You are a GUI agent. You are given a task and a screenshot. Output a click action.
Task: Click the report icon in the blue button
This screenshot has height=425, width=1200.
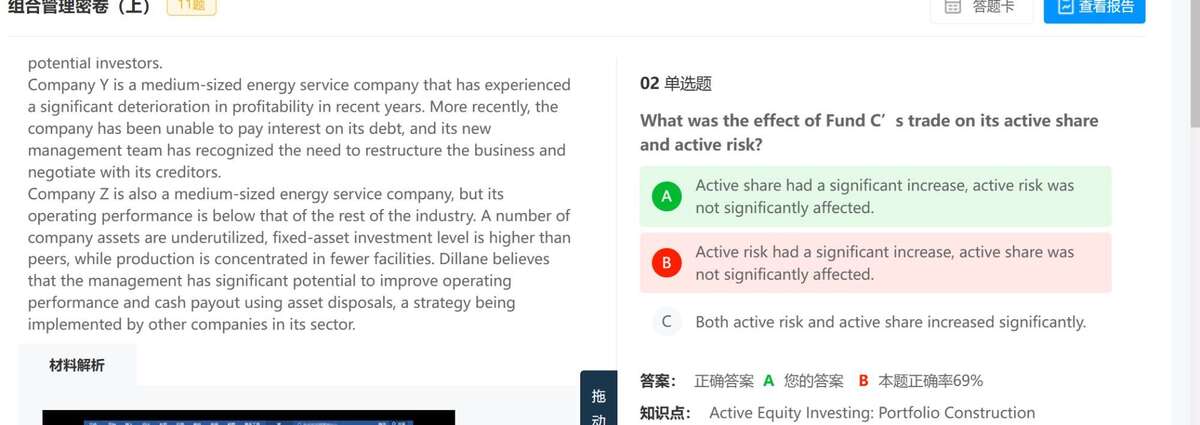point(1065,7)
